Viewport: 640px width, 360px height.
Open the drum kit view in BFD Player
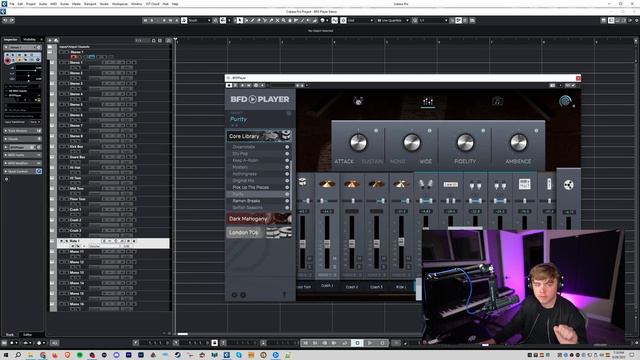358,101
